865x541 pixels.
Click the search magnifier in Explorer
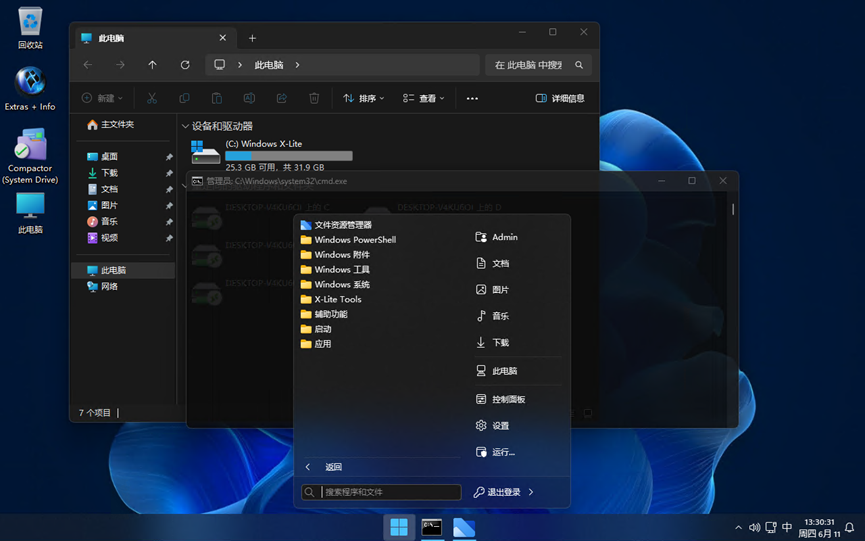coord(579,65)
